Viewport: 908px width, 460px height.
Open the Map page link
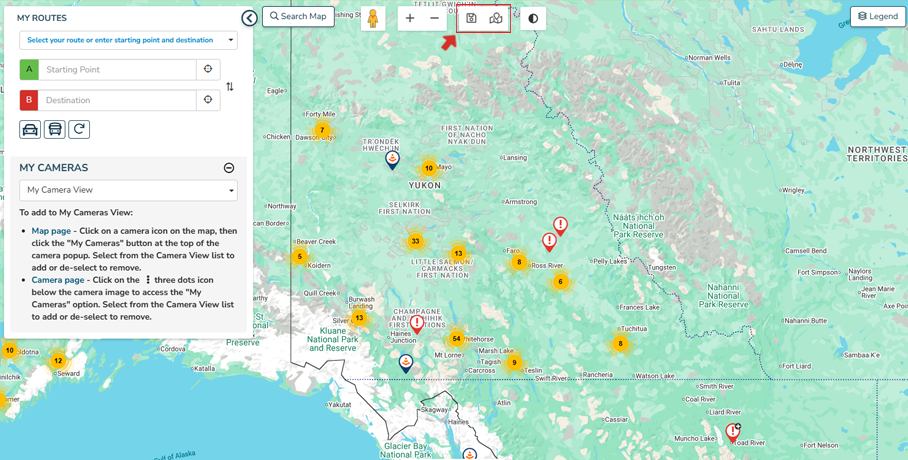click(51, 231)
